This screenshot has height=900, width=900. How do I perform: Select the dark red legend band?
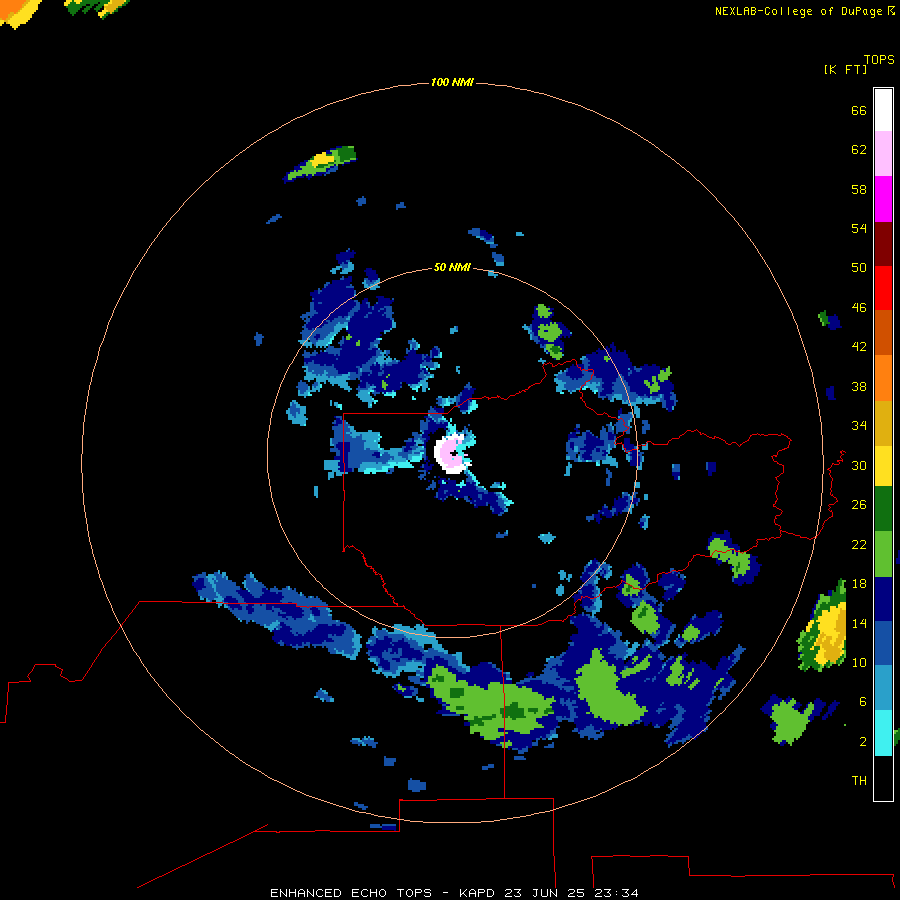tap(883, 244)
